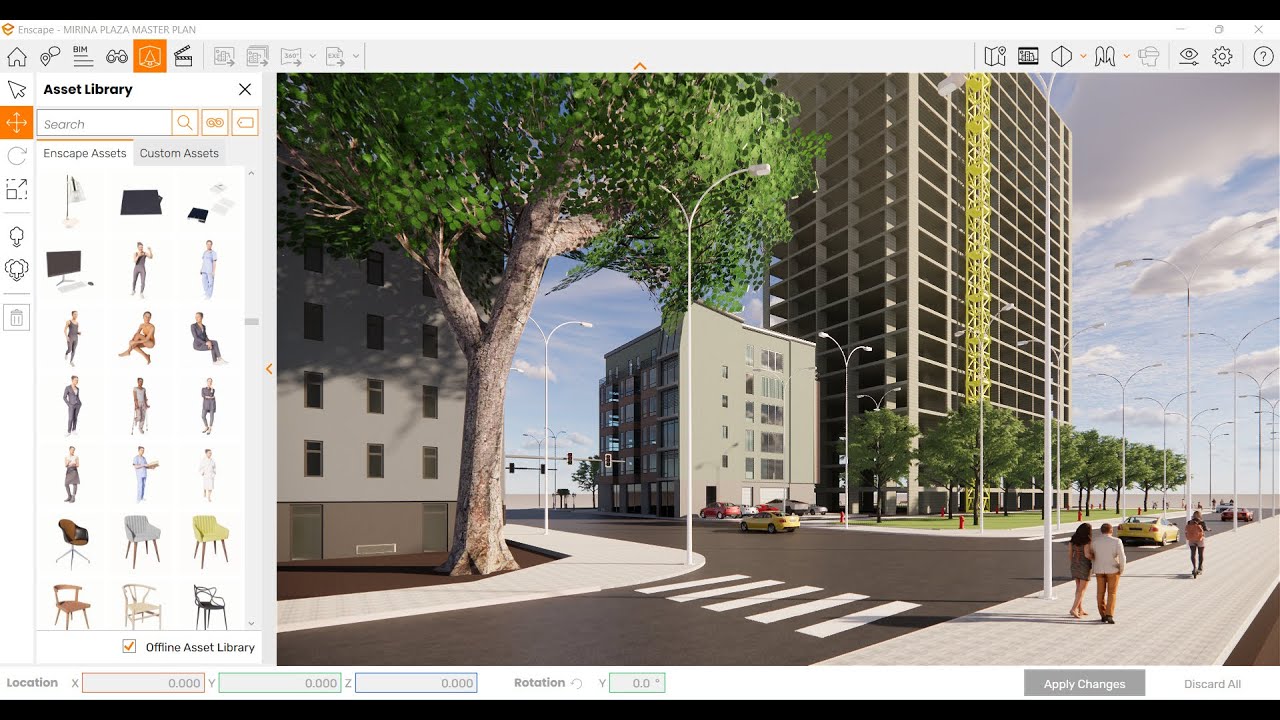Click the Apply Changes button

point(1084,684)
